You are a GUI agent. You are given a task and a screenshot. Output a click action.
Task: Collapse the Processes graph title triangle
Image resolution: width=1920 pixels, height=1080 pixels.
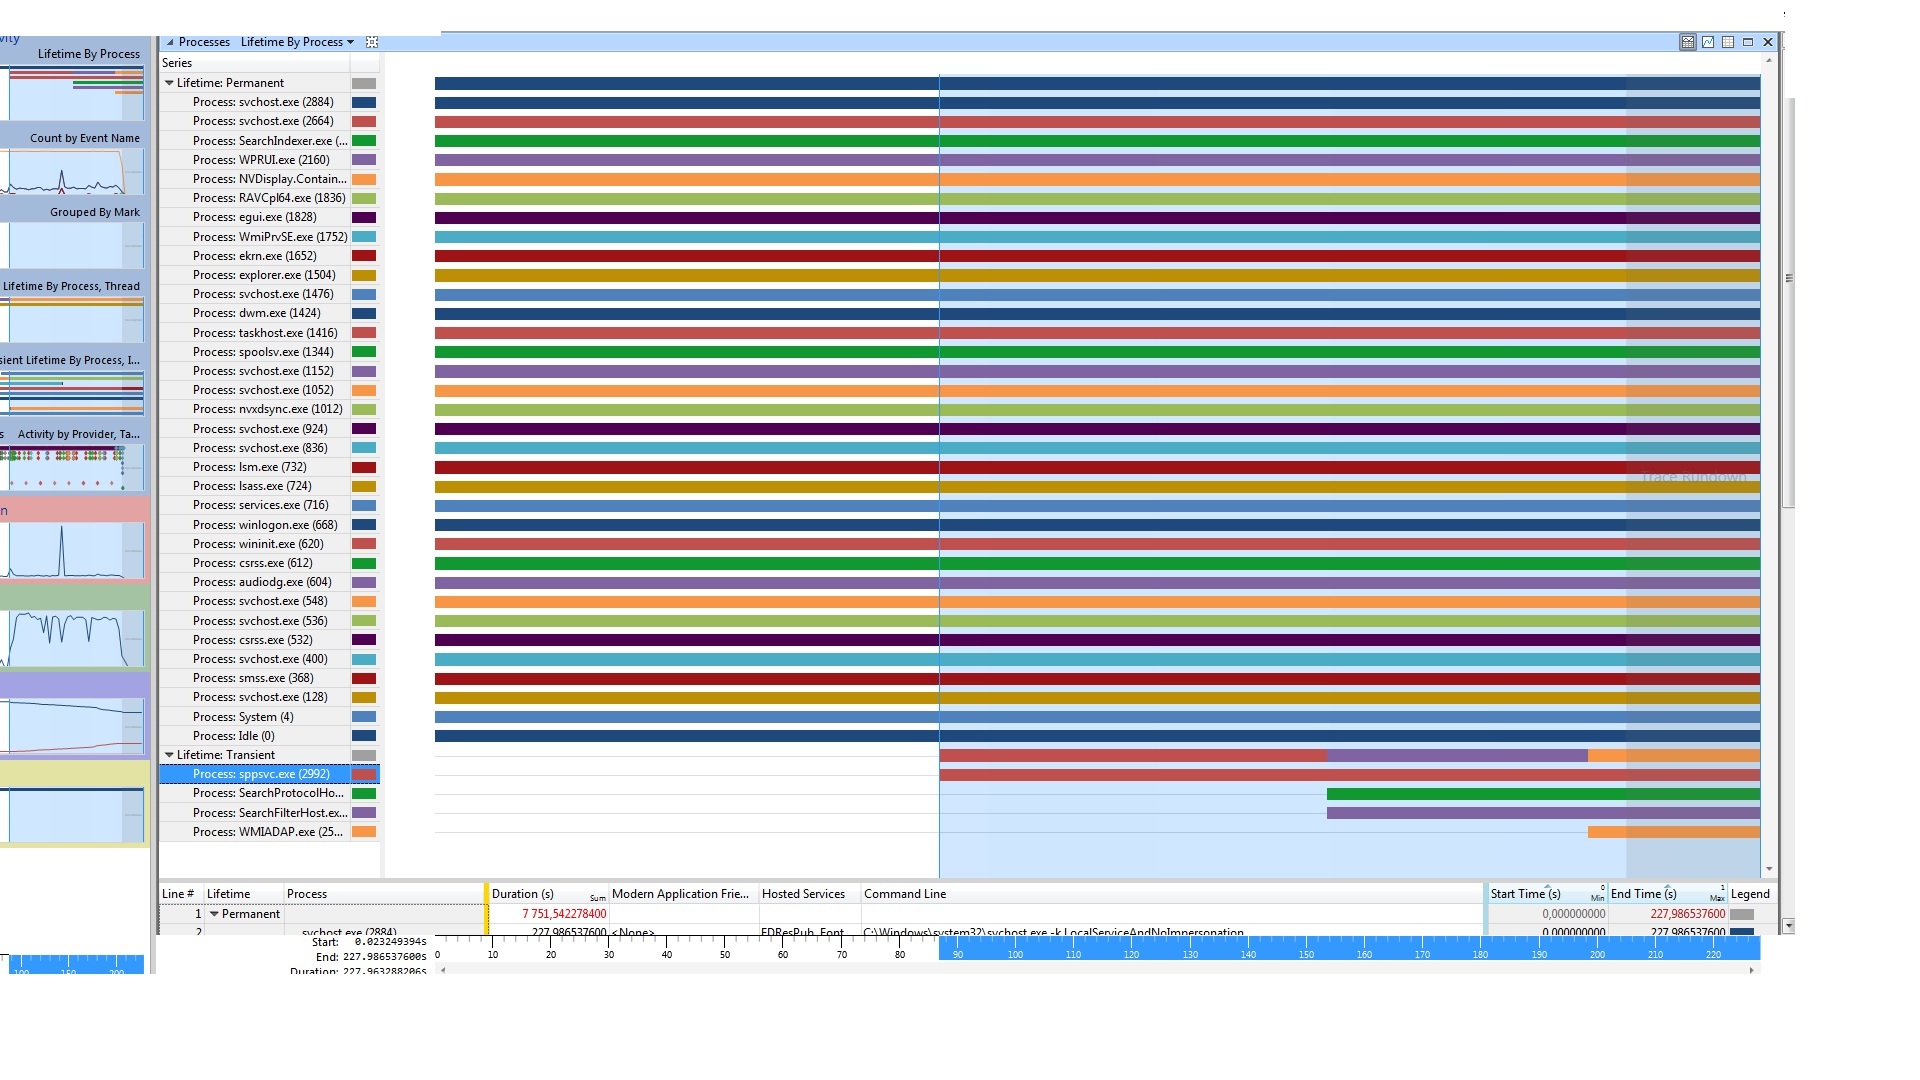point(170,42)
